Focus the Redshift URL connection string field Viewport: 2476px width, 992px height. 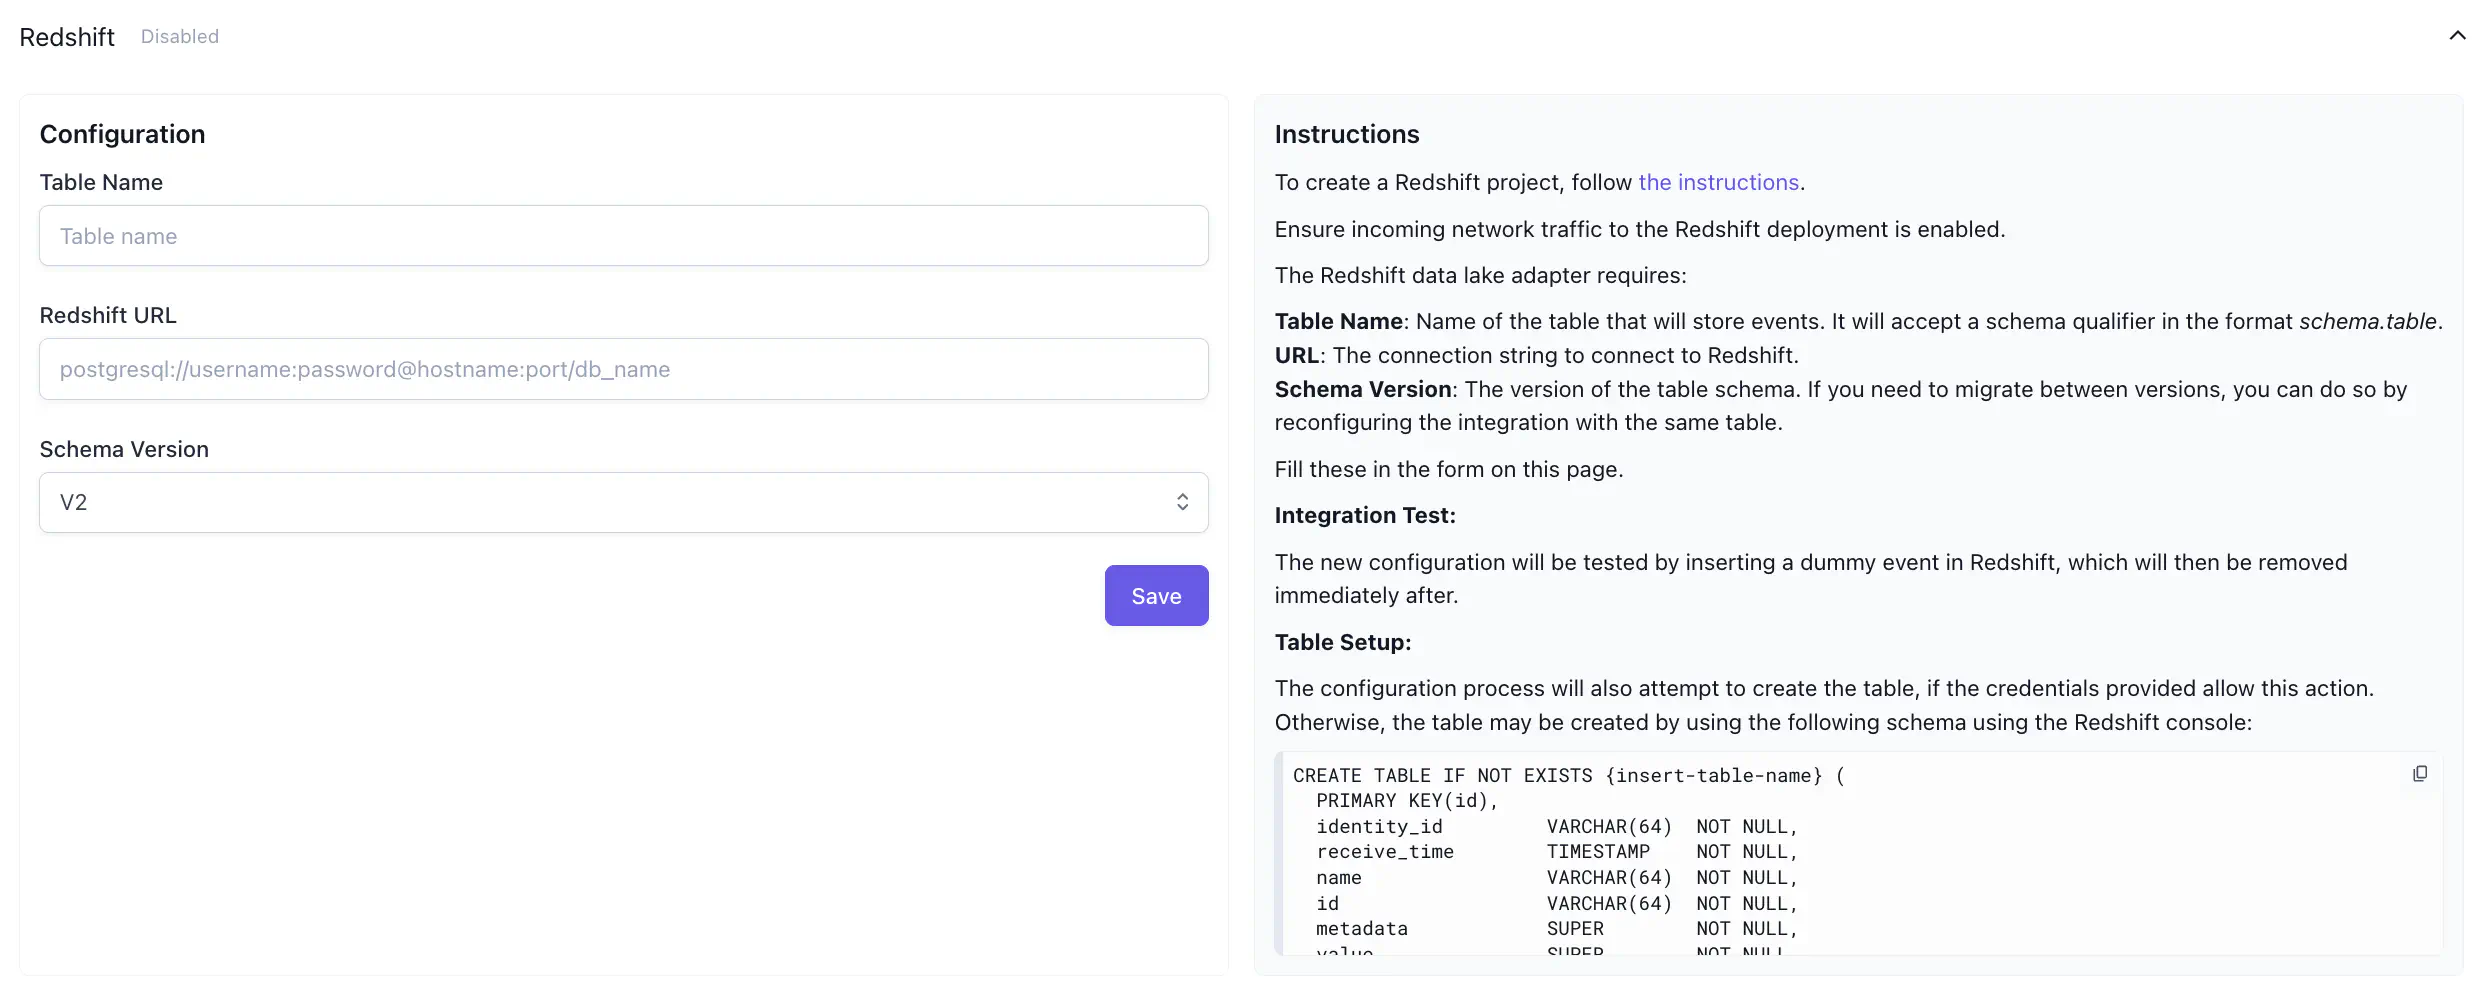click(x=623, y=369)
